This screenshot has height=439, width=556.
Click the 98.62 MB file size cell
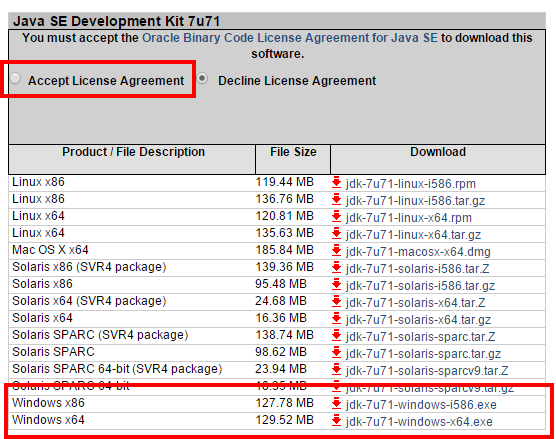click(x=281, y=352)
